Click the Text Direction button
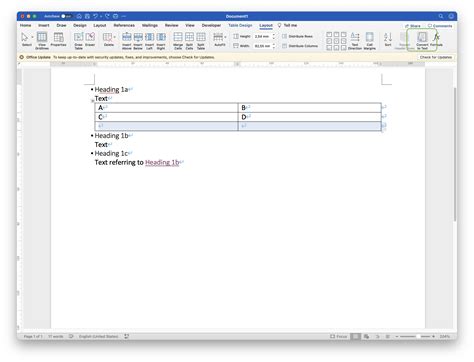 tap(355, 41)
